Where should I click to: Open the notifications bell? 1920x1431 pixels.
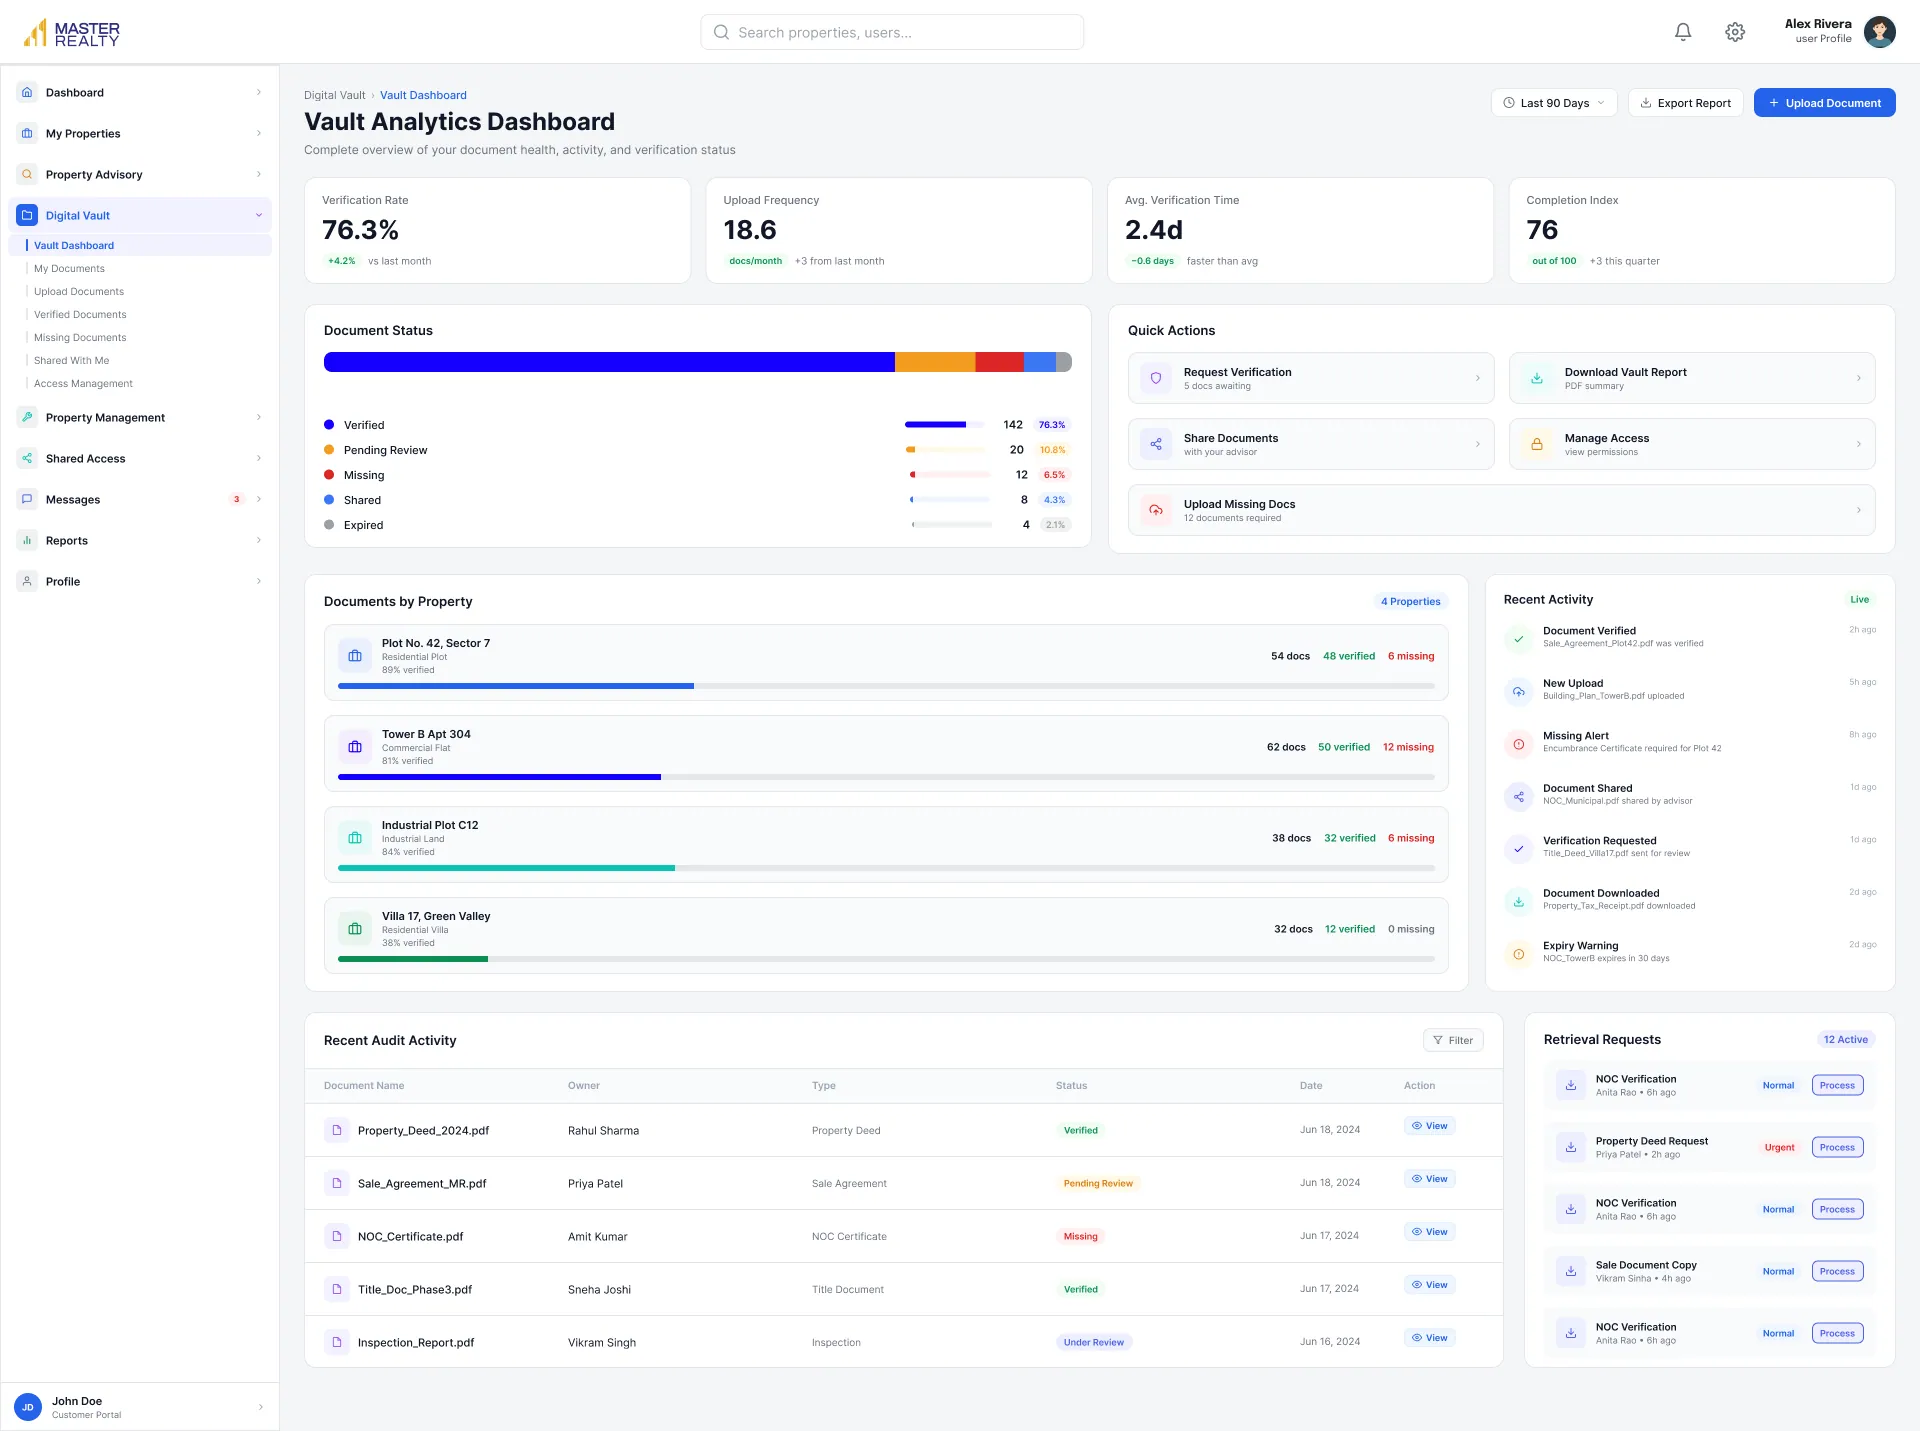pos(1683,32)
